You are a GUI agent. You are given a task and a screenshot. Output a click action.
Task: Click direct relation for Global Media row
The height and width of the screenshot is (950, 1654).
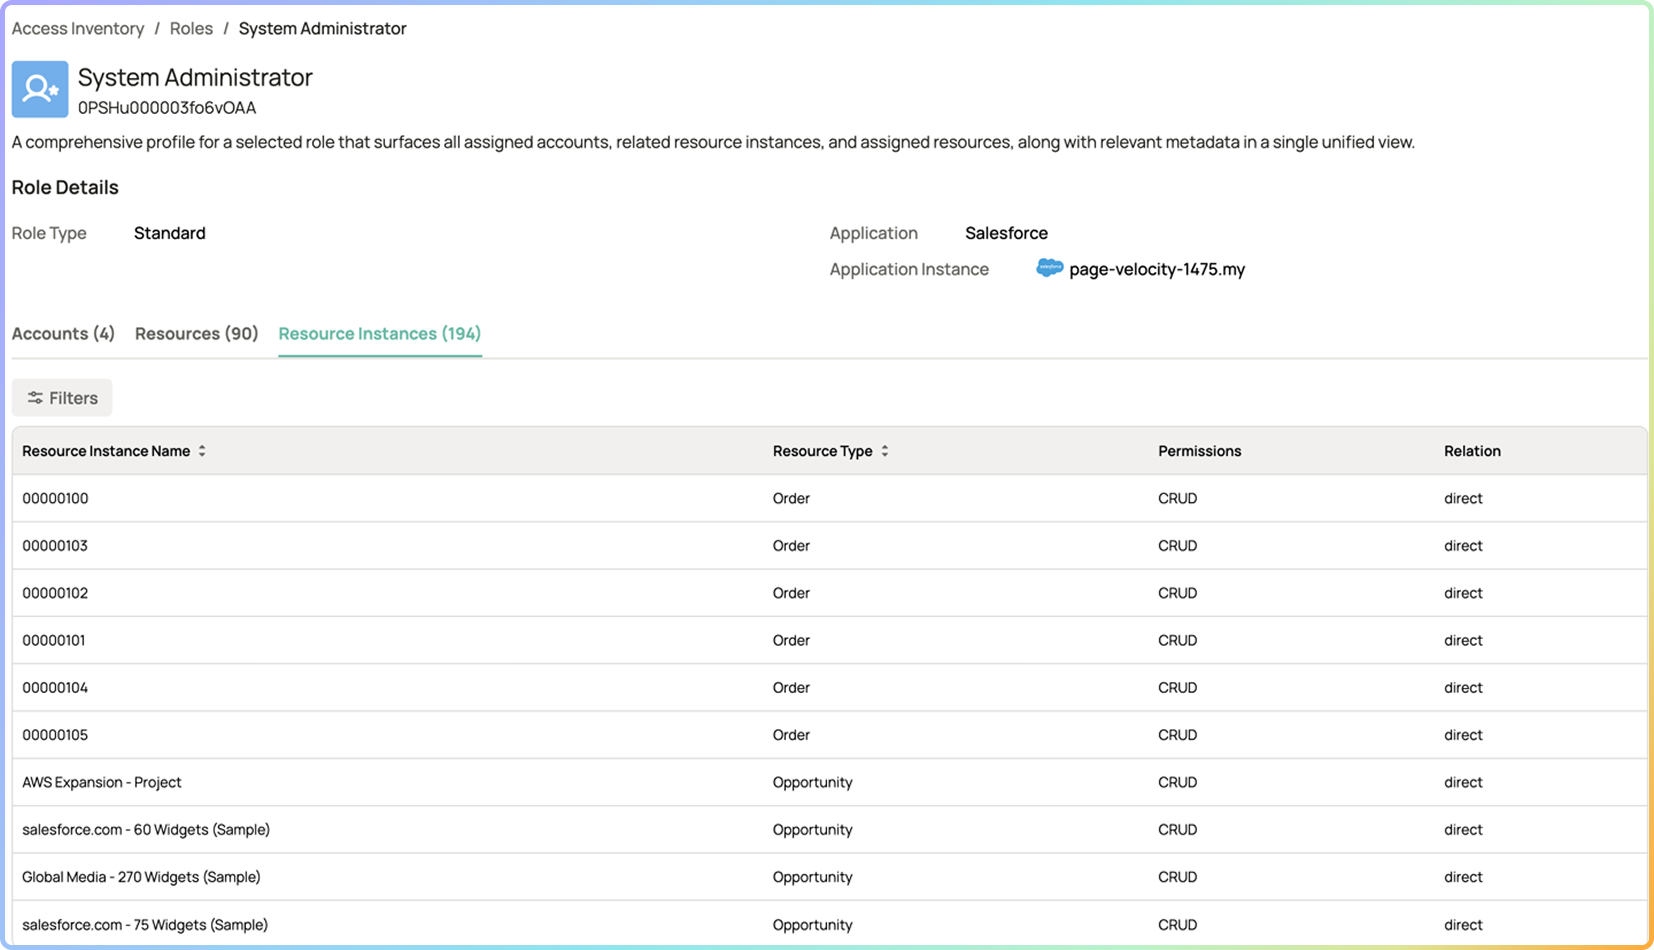tap(1463, 877)
